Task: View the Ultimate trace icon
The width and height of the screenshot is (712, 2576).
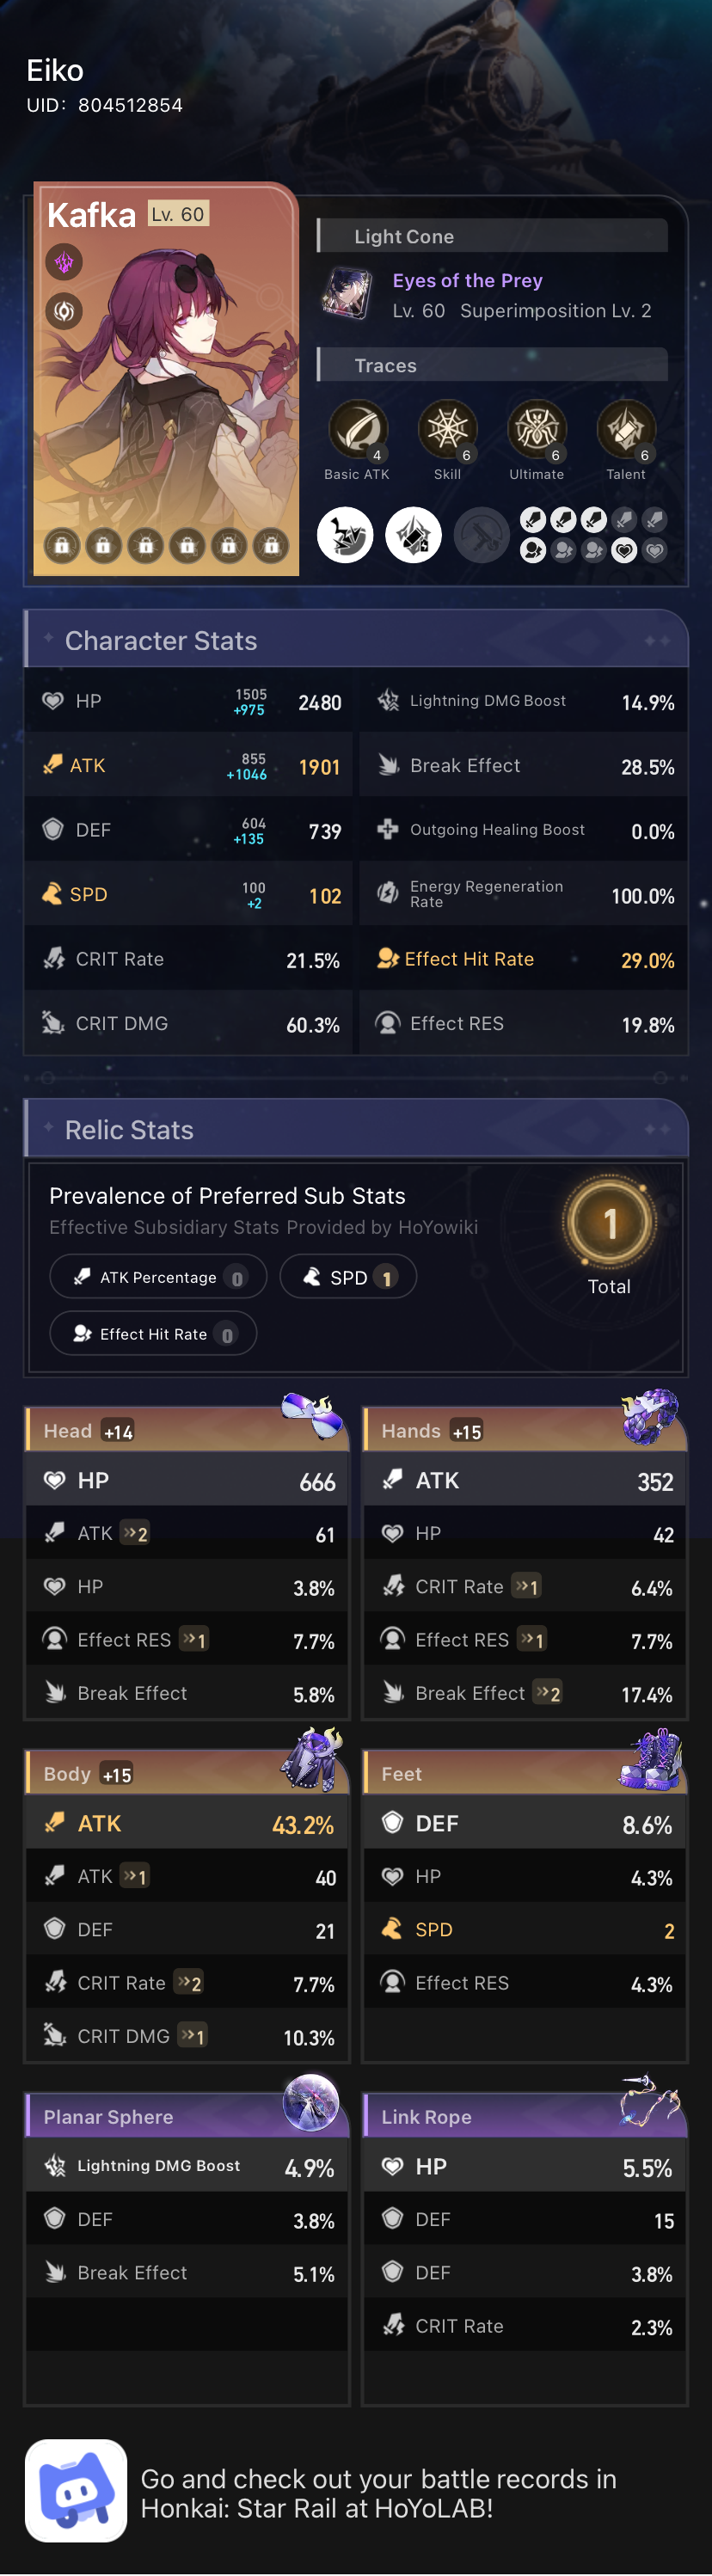Action: tap(536, 428)
